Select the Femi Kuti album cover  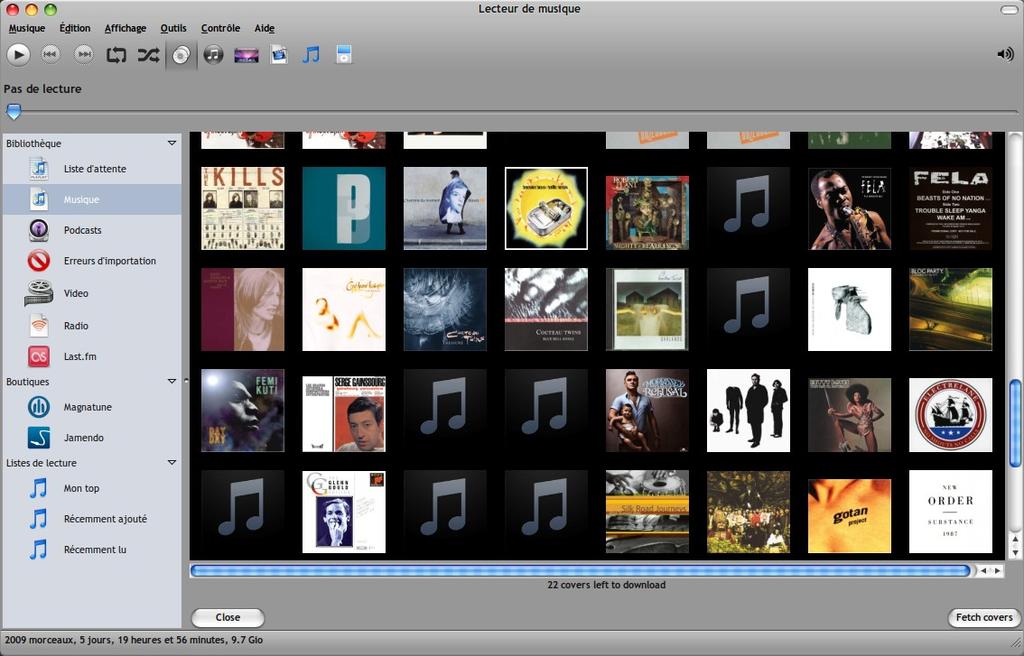[x=242, y=410]
